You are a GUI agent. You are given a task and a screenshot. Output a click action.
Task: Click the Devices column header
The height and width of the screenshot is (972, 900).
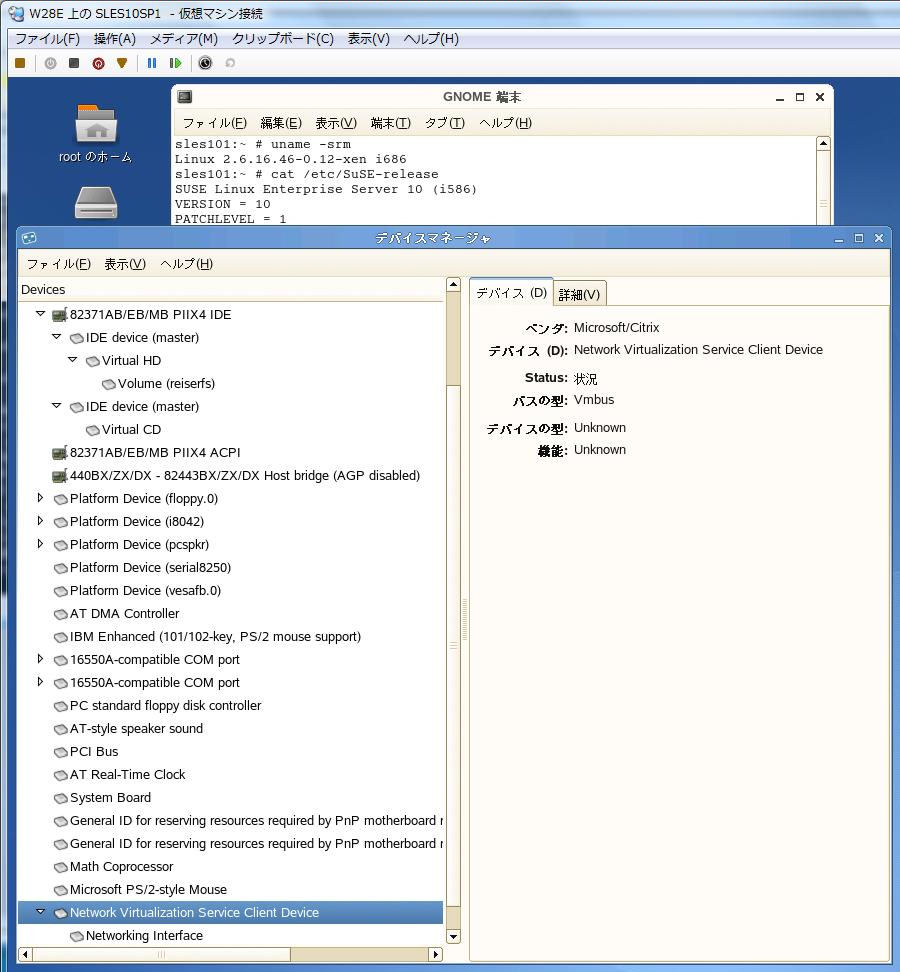pos(231,290)
